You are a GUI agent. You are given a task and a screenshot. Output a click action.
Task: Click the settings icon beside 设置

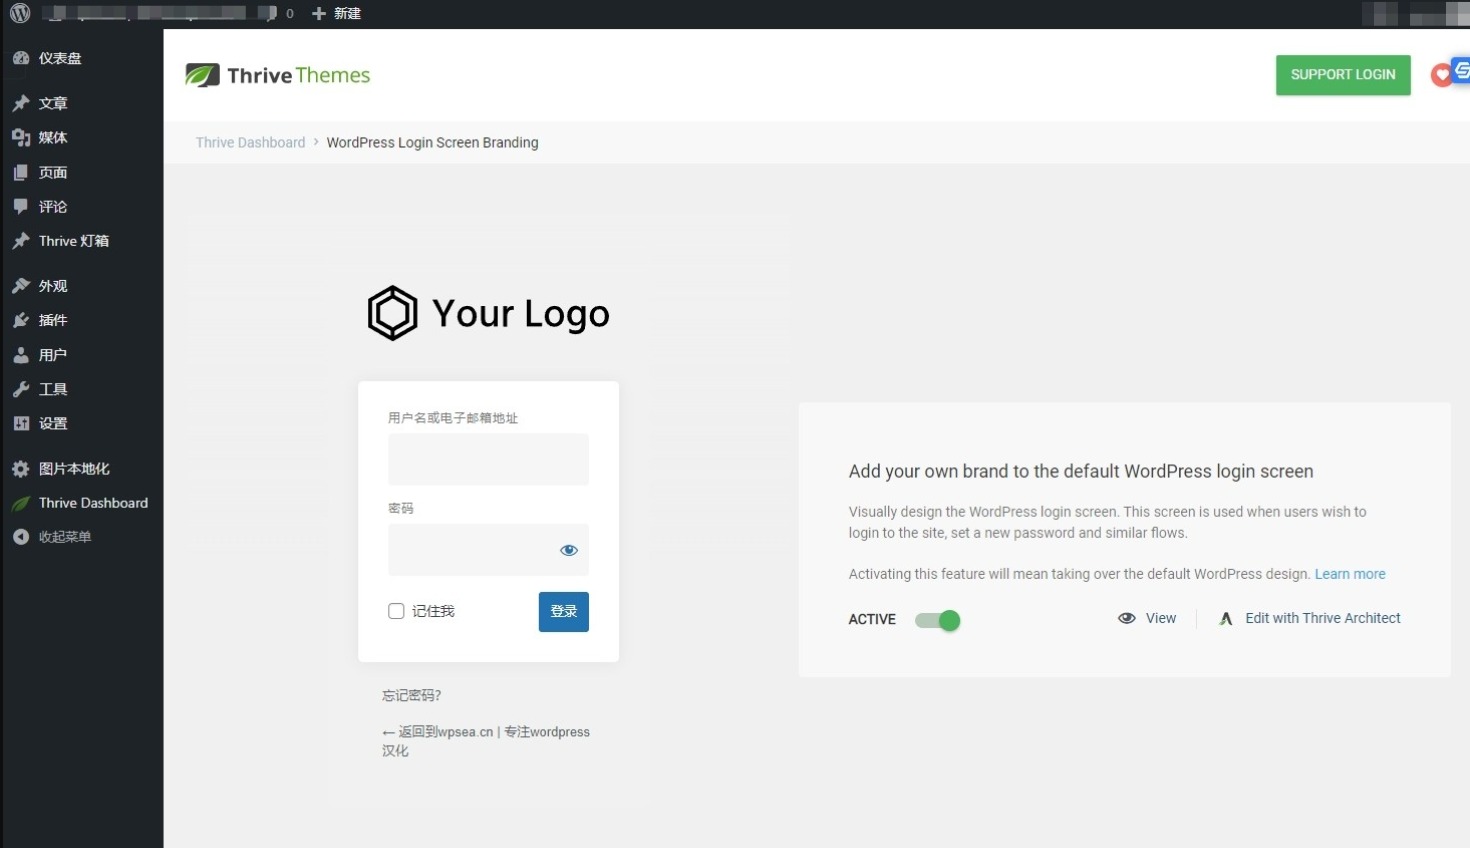coord(21,423)
